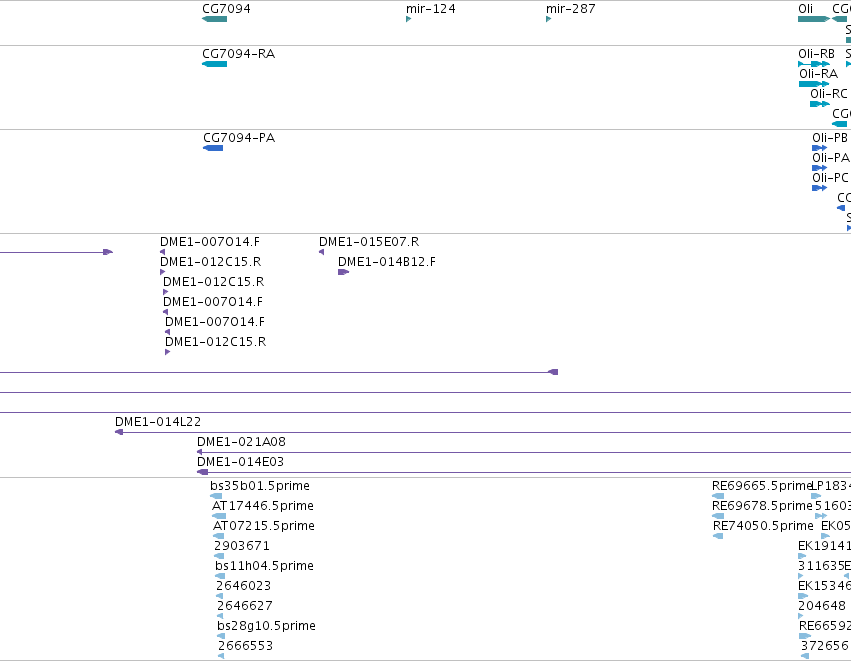Viewport: 851px width, 661px height.
Task: Select the mir-124 gene label
Action: click(x=430, y=9)
